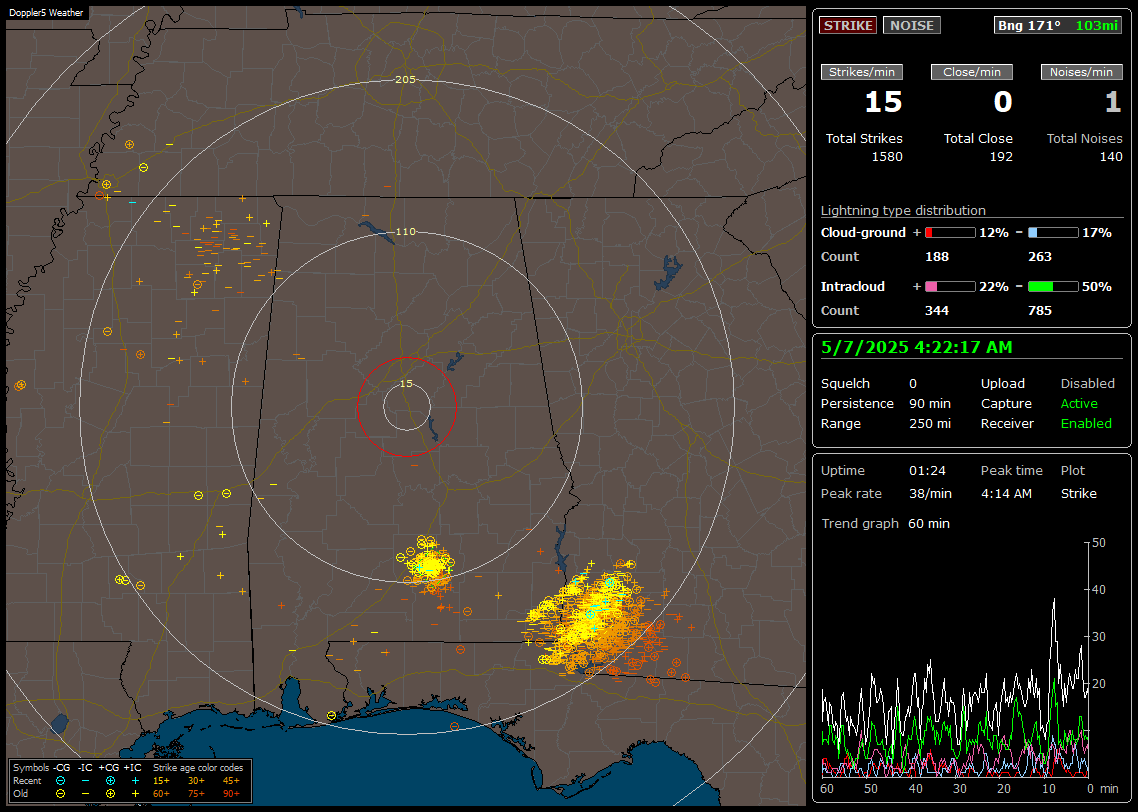Click the Cloud-ground 12% percentage label
This screenshot has width=1138, height=812.
click(994, 233)
